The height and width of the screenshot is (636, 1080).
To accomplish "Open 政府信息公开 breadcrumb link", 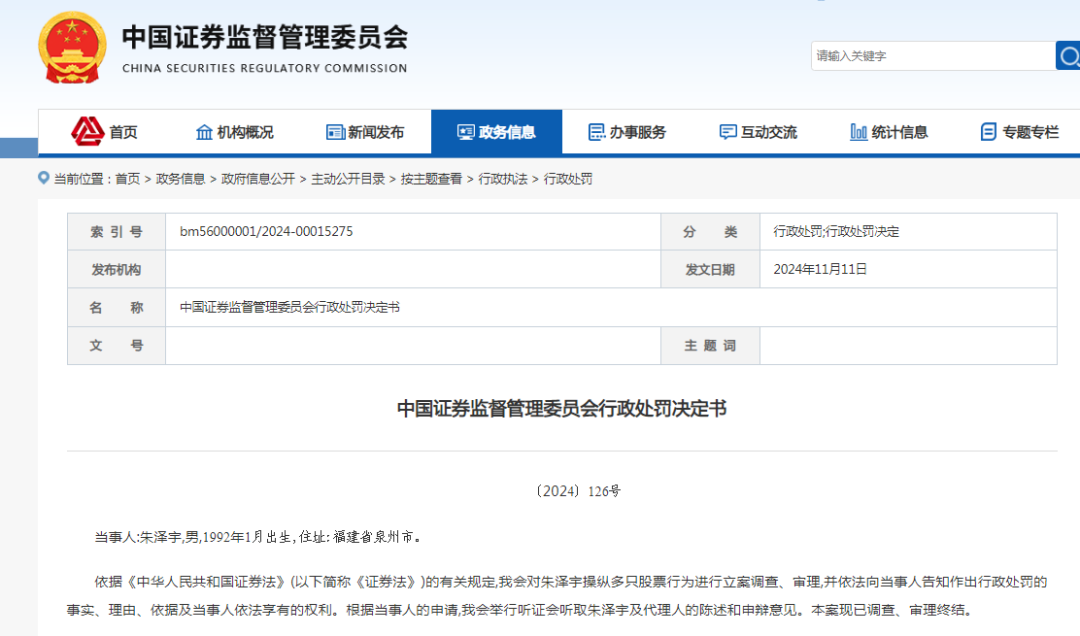I will 258,179.
